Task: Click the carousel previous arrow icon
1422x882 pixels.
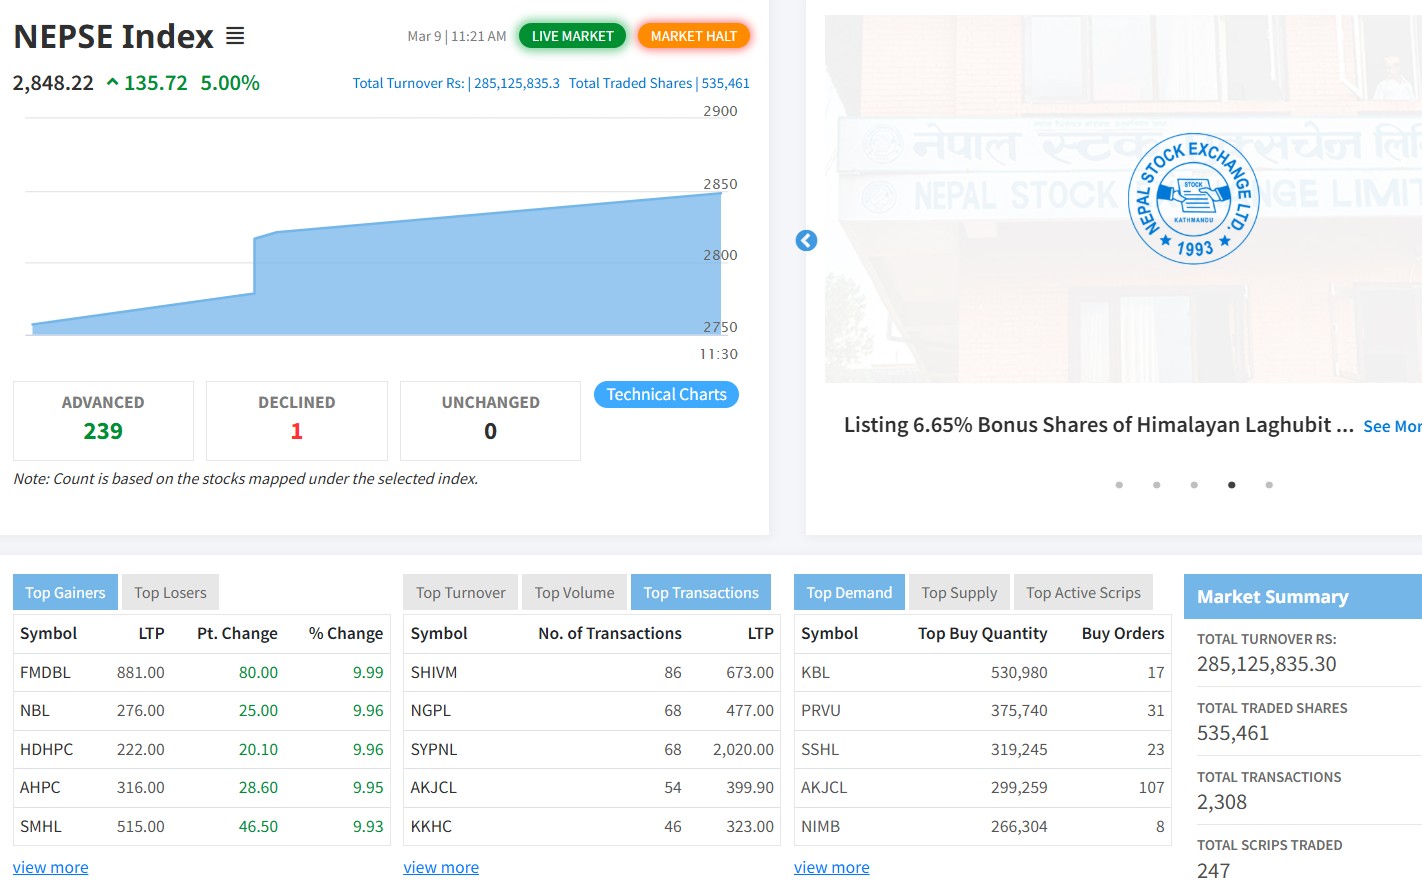Action: pyautogui.click(x=806, y=241)
